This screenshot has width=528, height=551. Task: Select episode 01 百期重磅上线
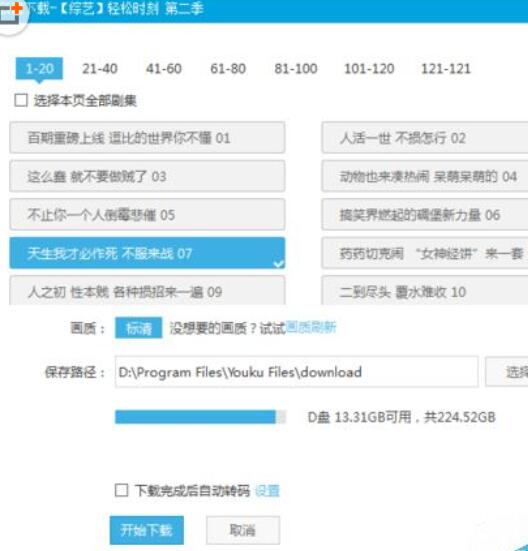147,137
